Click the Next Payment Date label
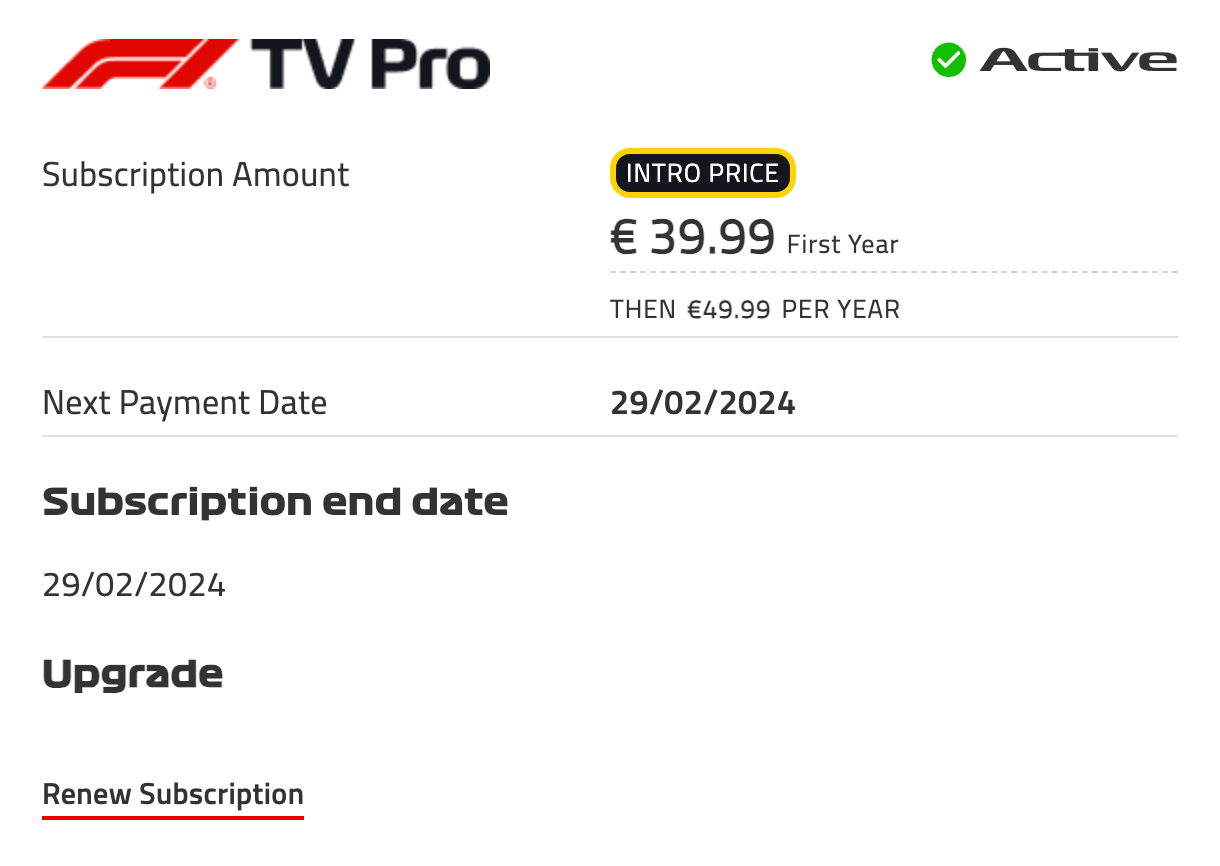 click(x=185, y=403)
